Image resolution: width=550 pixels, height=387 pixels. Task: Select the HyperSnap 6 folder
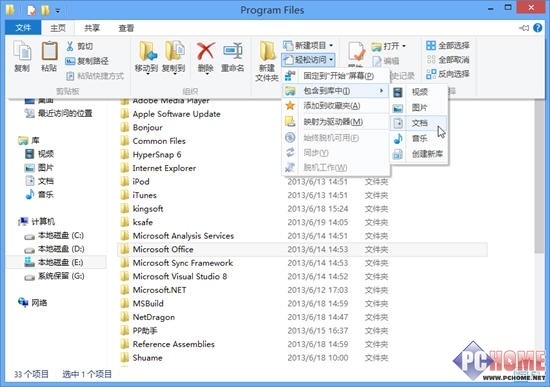(151, 155)
